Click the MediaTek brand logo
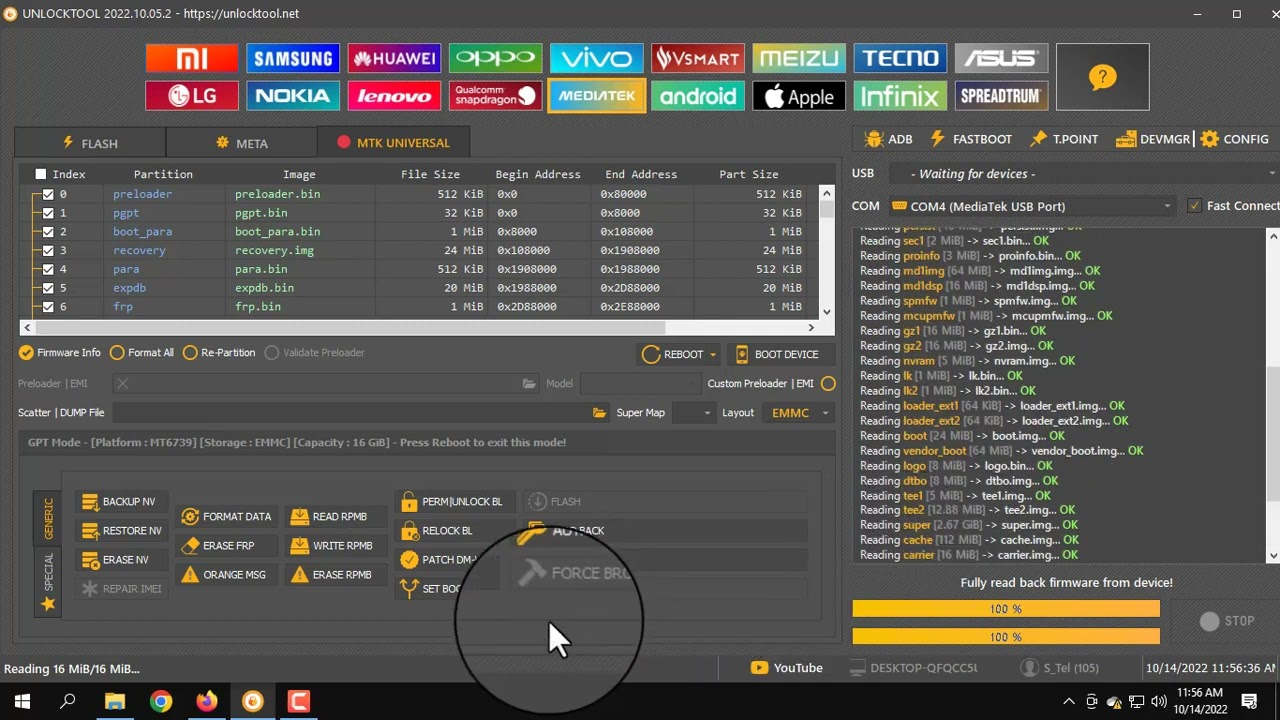The height and width of the screenshot is (720, 1280). click(x=596, y=96)
